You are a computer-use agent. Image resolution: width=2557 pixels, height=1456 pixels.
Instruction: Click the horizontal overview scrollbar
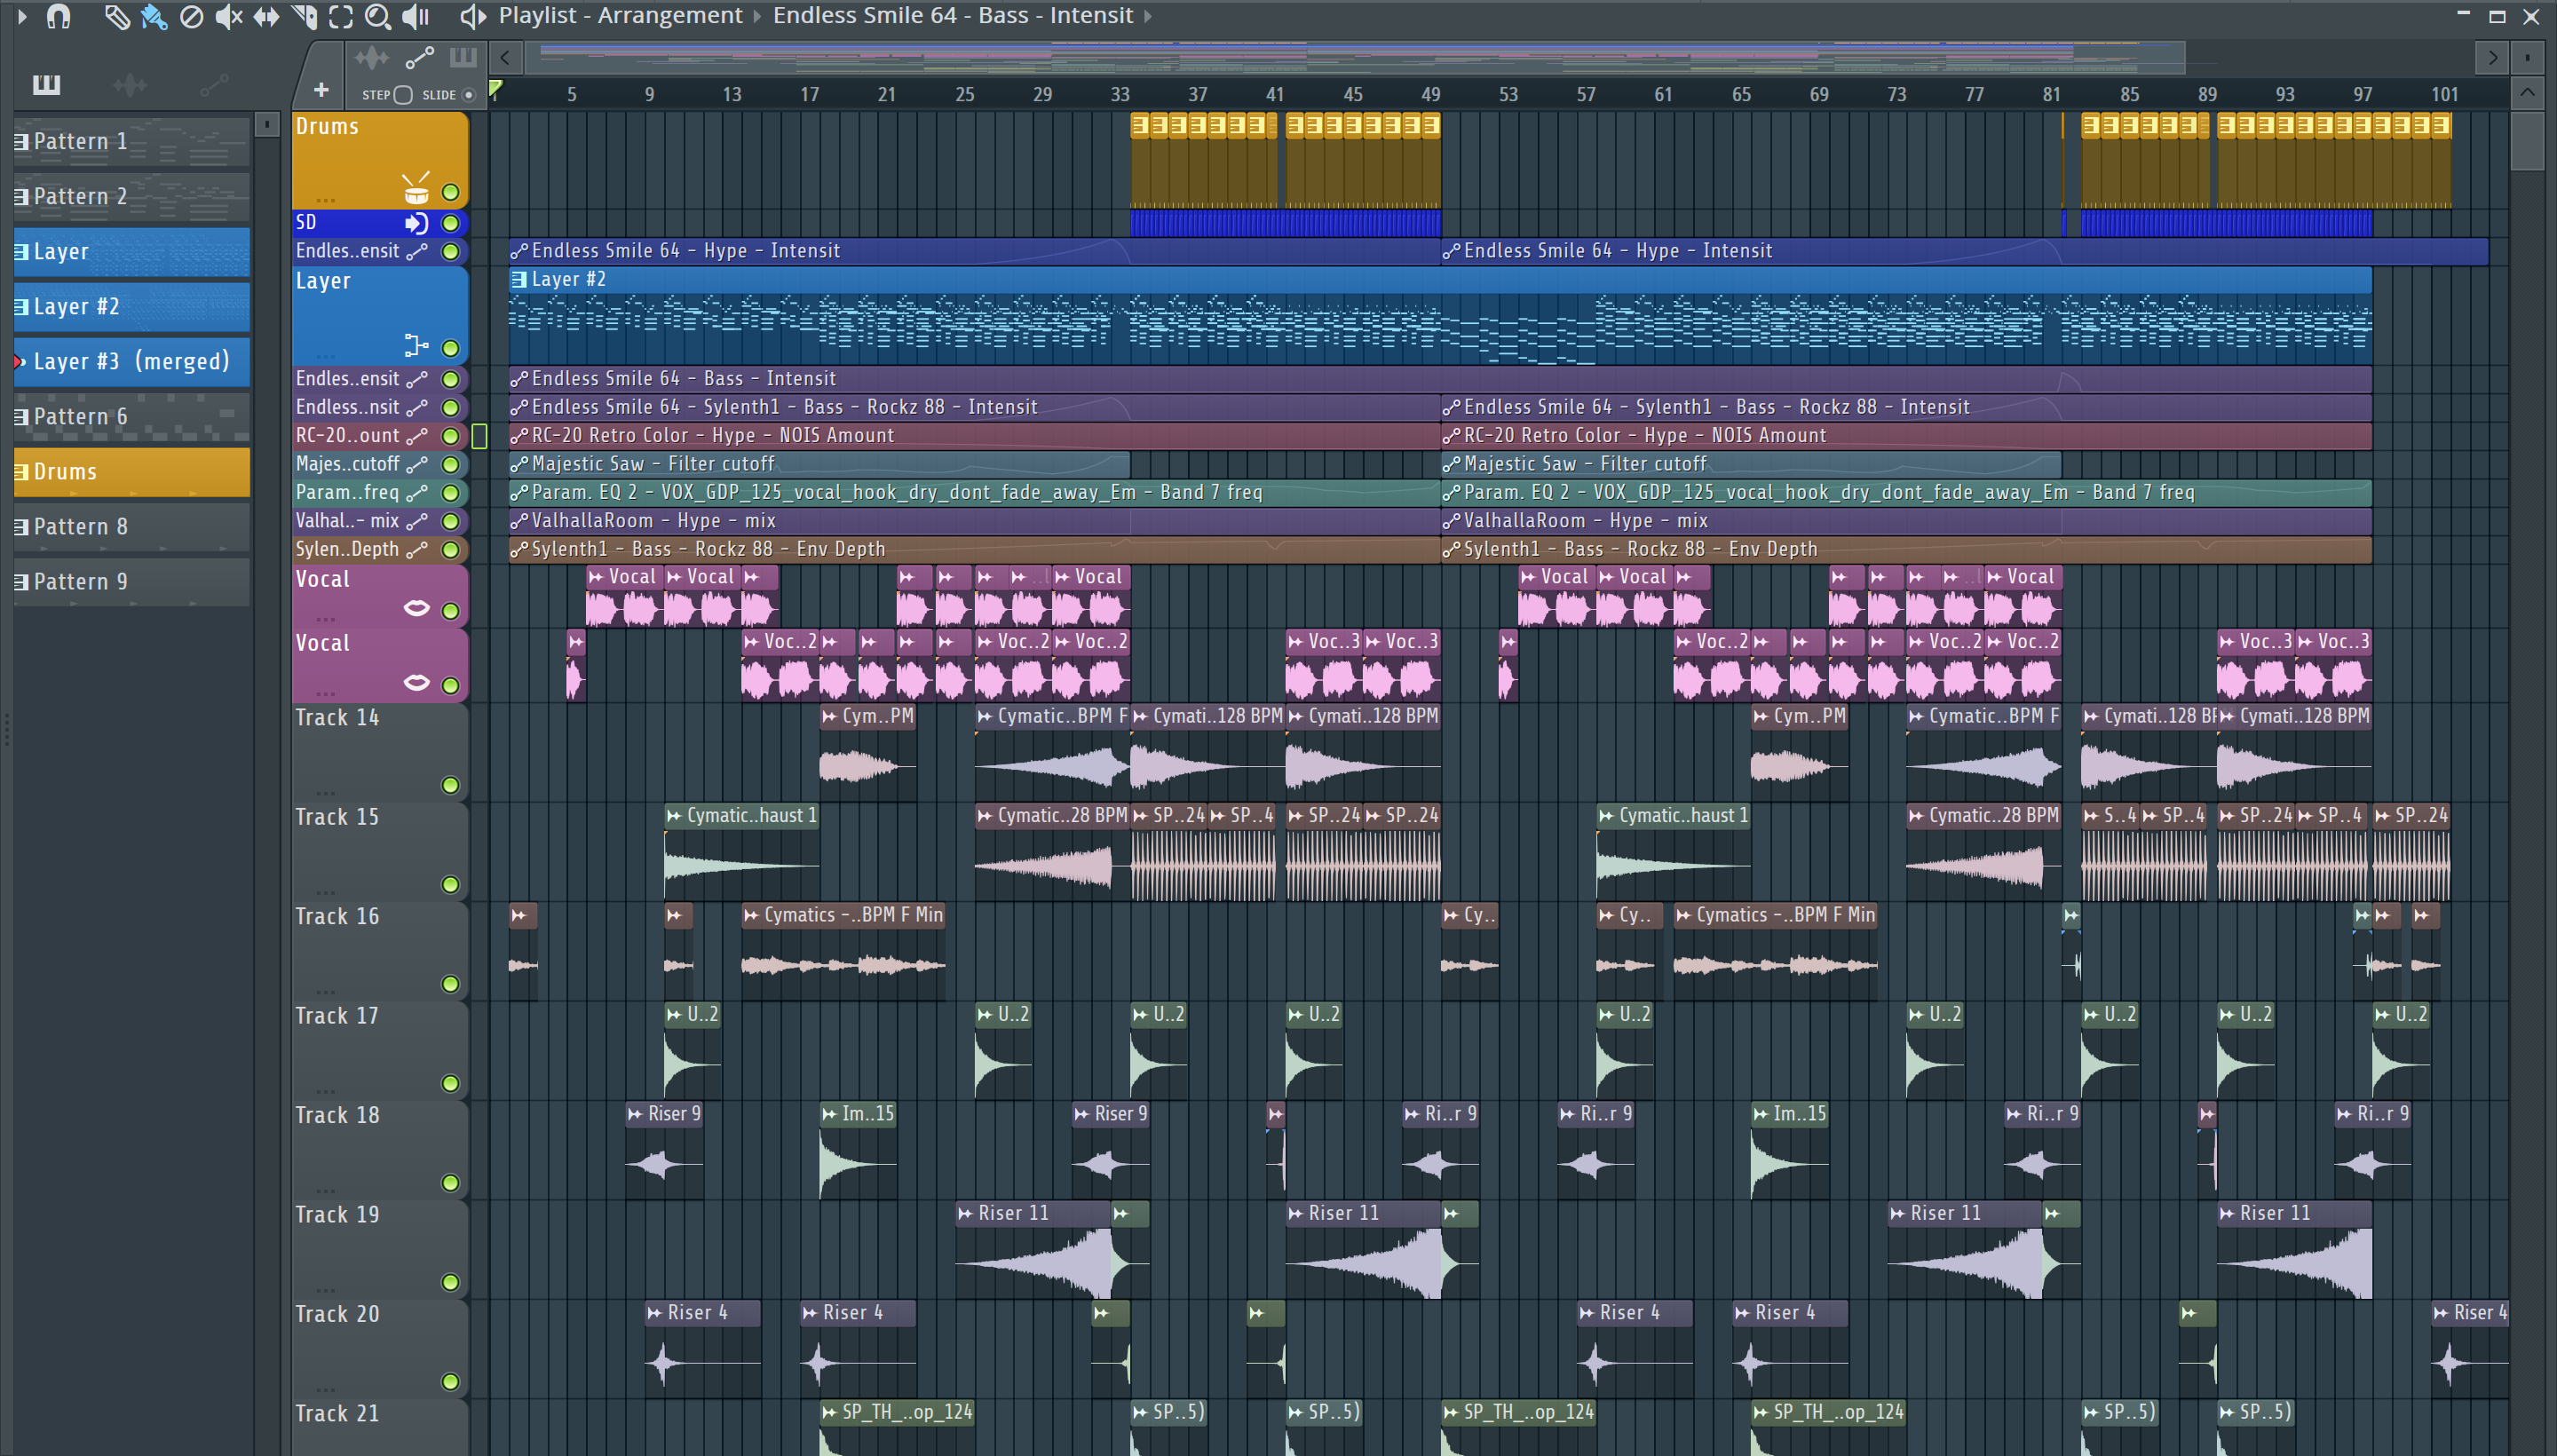pos(1355,57)
